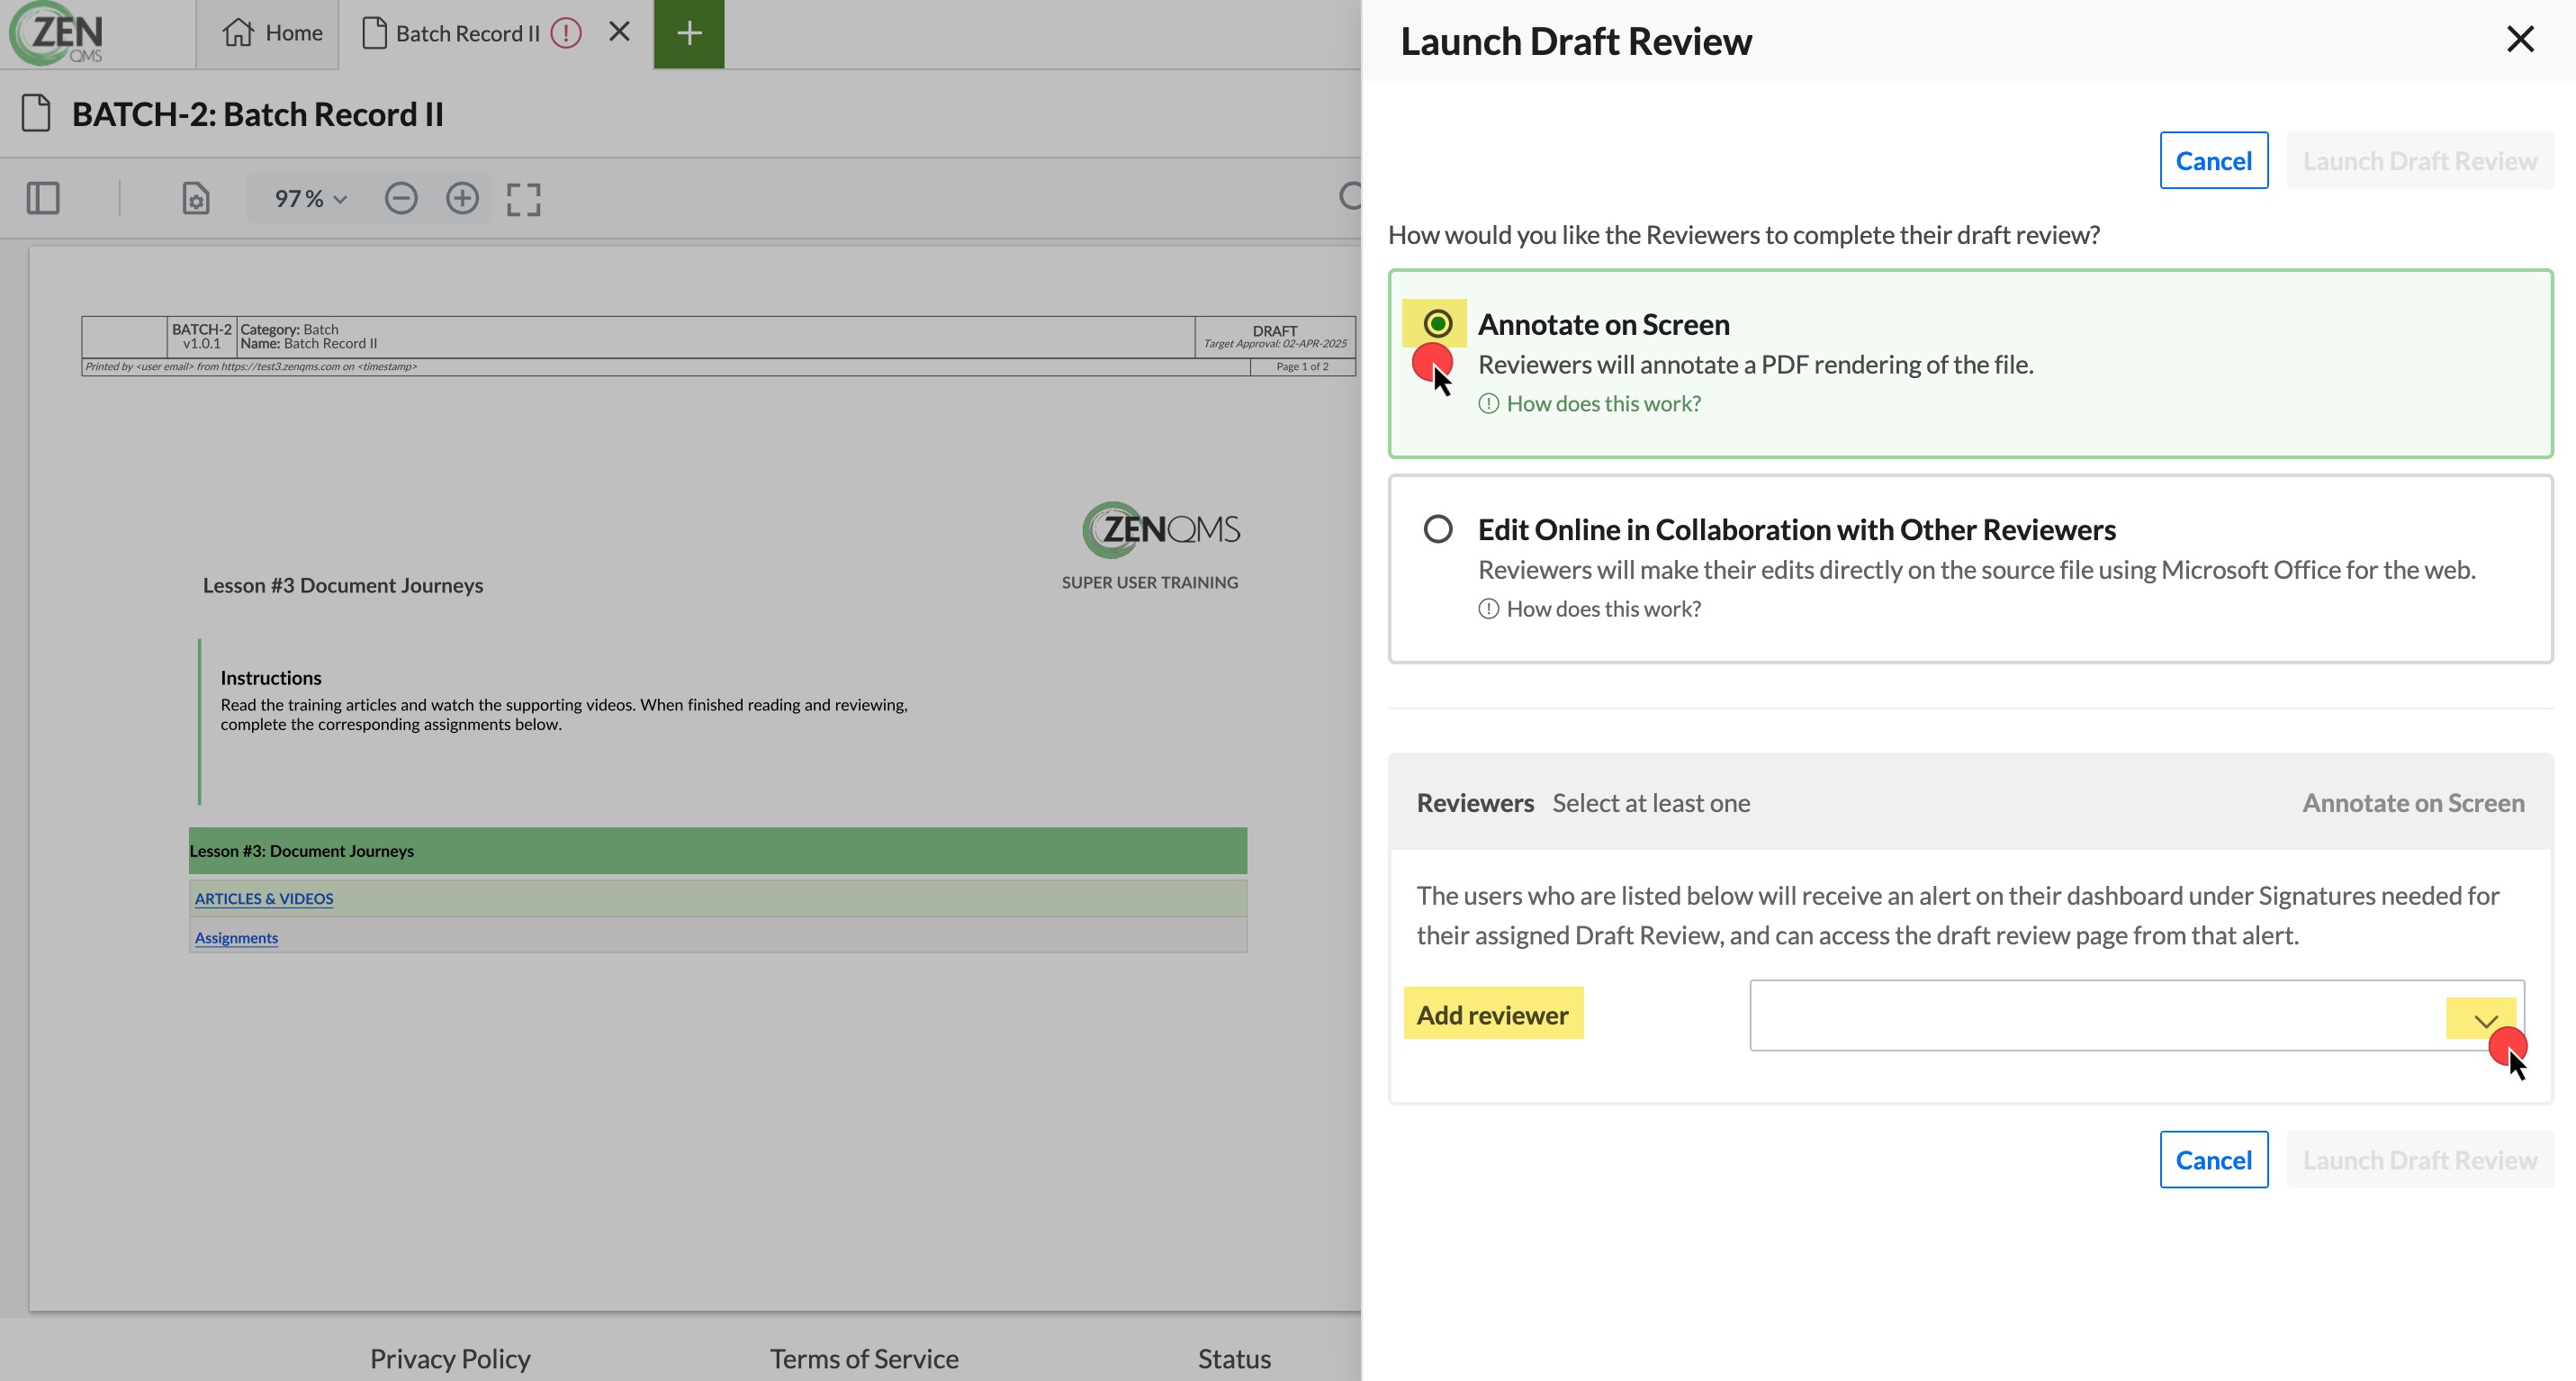Expand the 97% zoom level dropdown
2576x1381 pixels.
pos(310,198)
